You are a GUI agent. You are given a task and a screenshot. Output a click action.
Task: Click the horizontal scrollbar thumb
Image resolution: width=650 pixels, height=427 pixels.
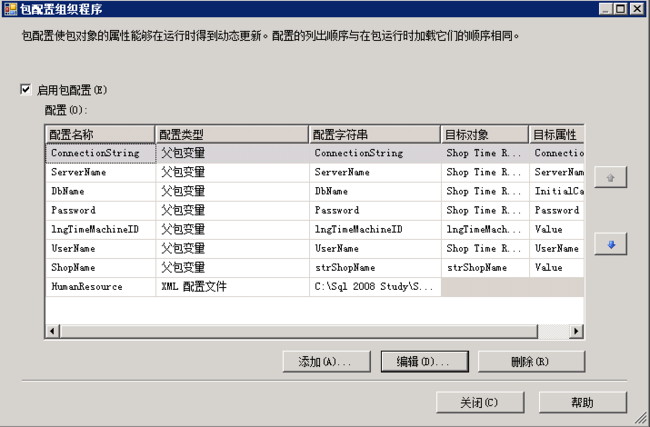pos(298,331)
